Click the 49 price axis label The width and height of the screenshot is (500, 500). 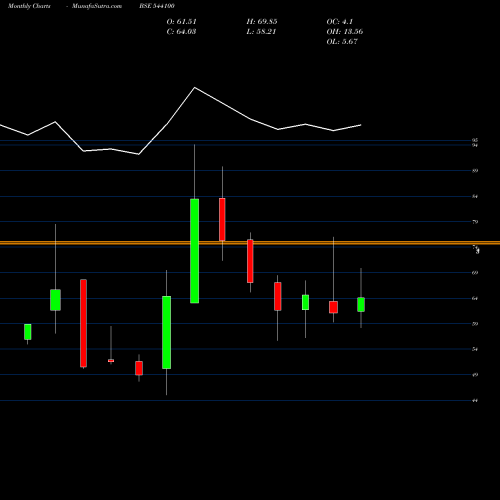[x=475, y=375]
